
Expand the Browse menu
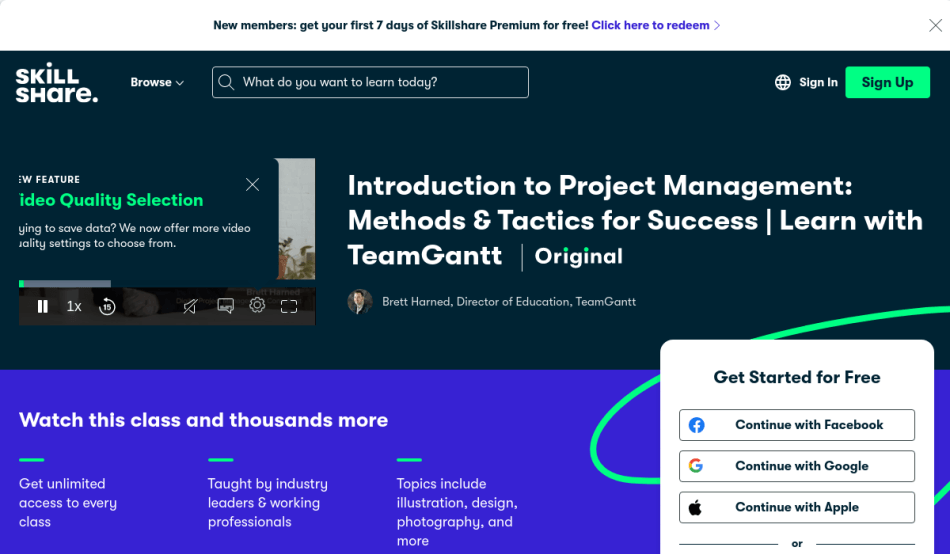[x=157, y=82]
